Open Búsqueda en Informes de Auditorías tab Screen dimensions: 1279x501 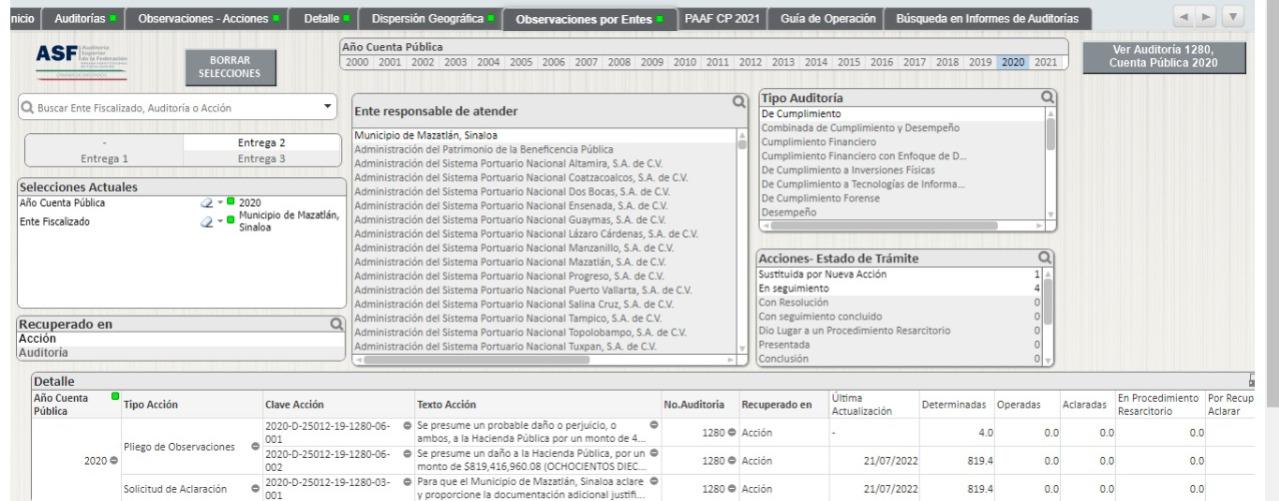tap(986, 19)
